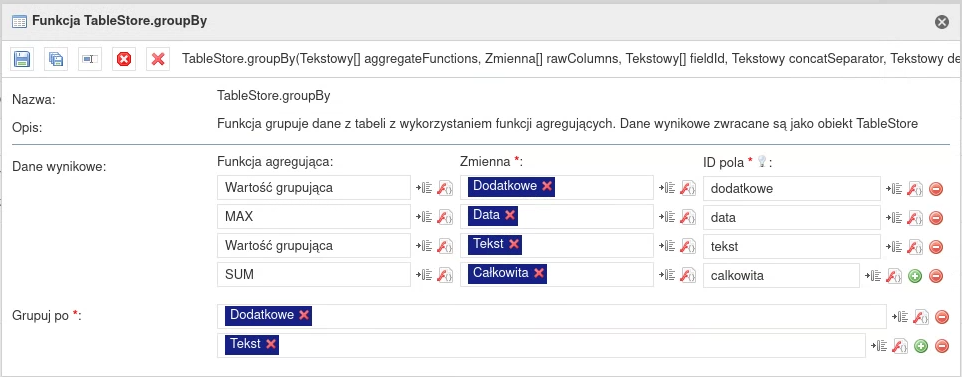Open variable list for tekst ID field
The width and height of the screenshot is (962, 377).
(x=894, y=246)
